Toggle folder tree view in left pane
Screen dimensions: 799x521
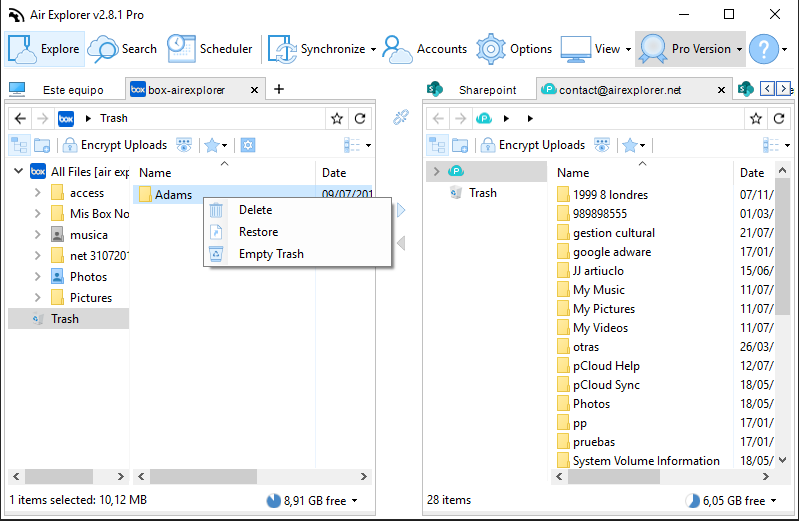[19, 145]
